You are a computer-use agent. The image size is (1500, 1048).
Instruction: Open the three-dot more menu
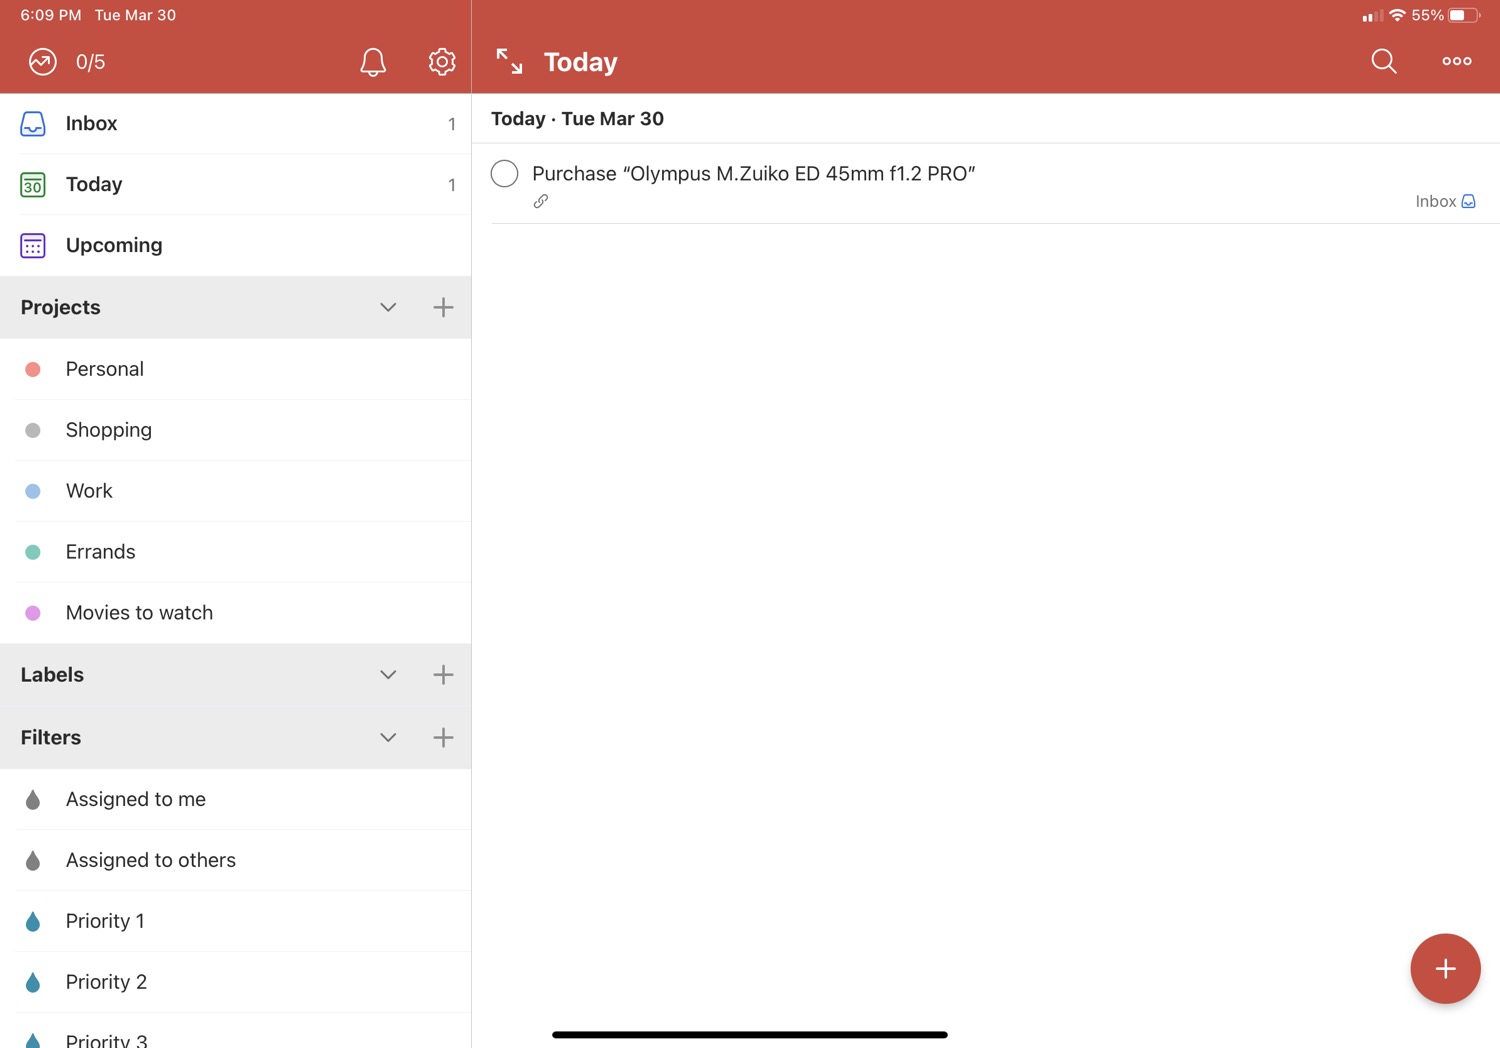(1457, 61)
